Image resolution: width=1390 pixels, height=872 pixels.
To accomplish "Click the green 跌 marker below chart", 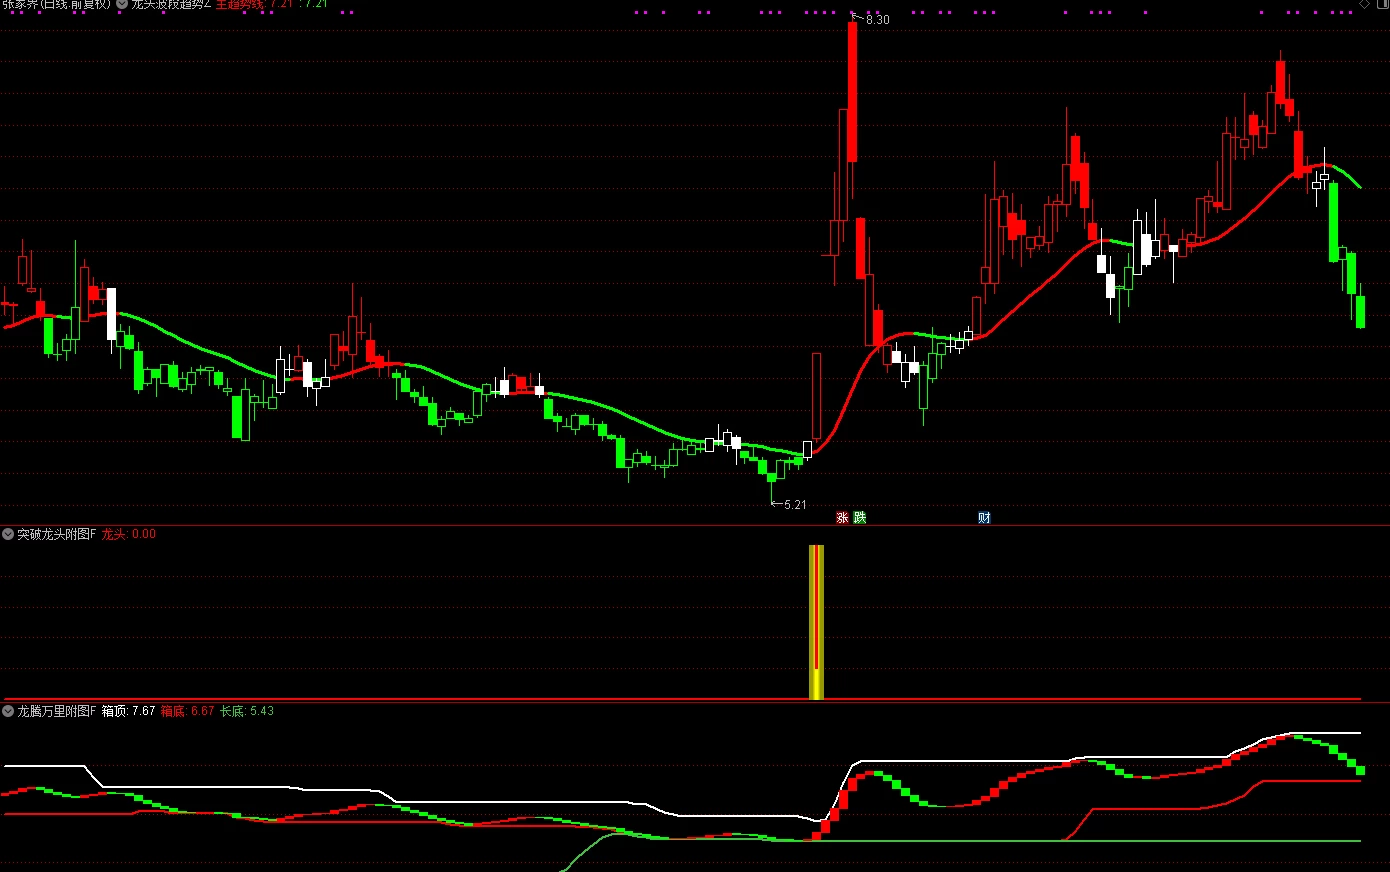I will pyautogui.click(x=860, y=517).
